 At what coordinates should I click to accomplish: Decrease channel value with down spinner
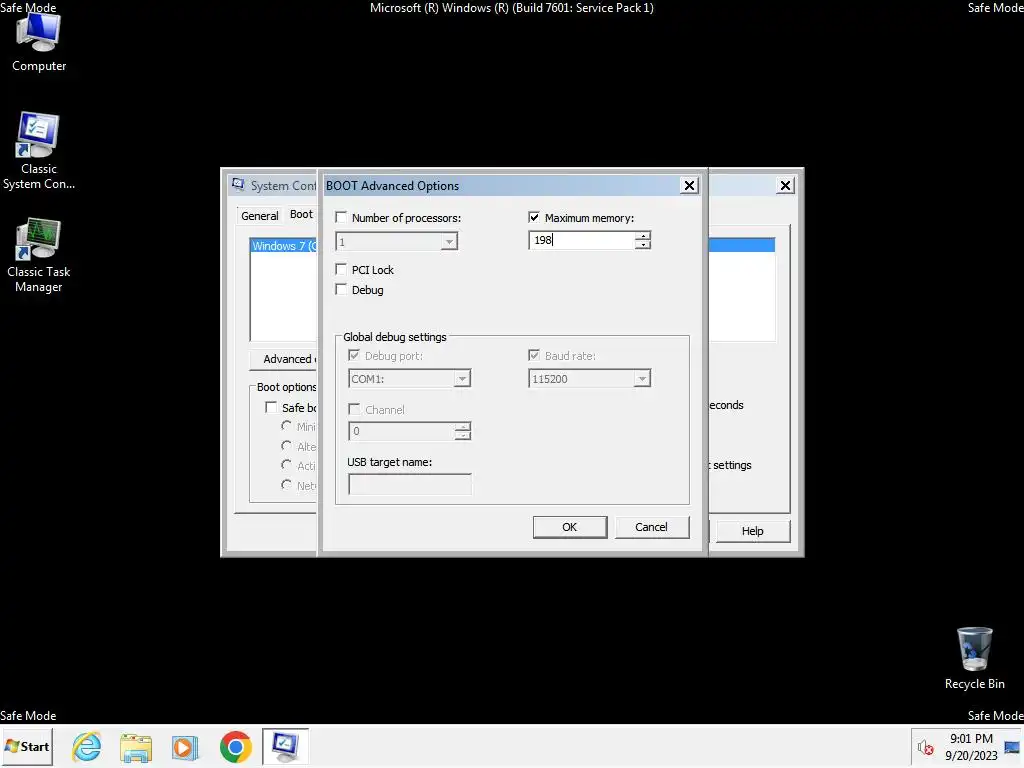pos(463,436)
